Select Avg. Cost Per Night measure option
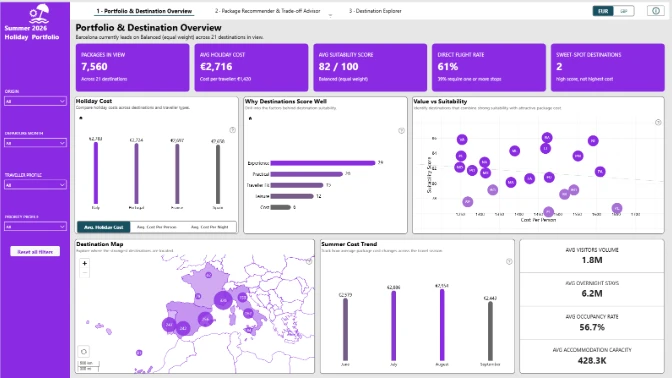Screen dimensions: 672x378 [210, 227]
